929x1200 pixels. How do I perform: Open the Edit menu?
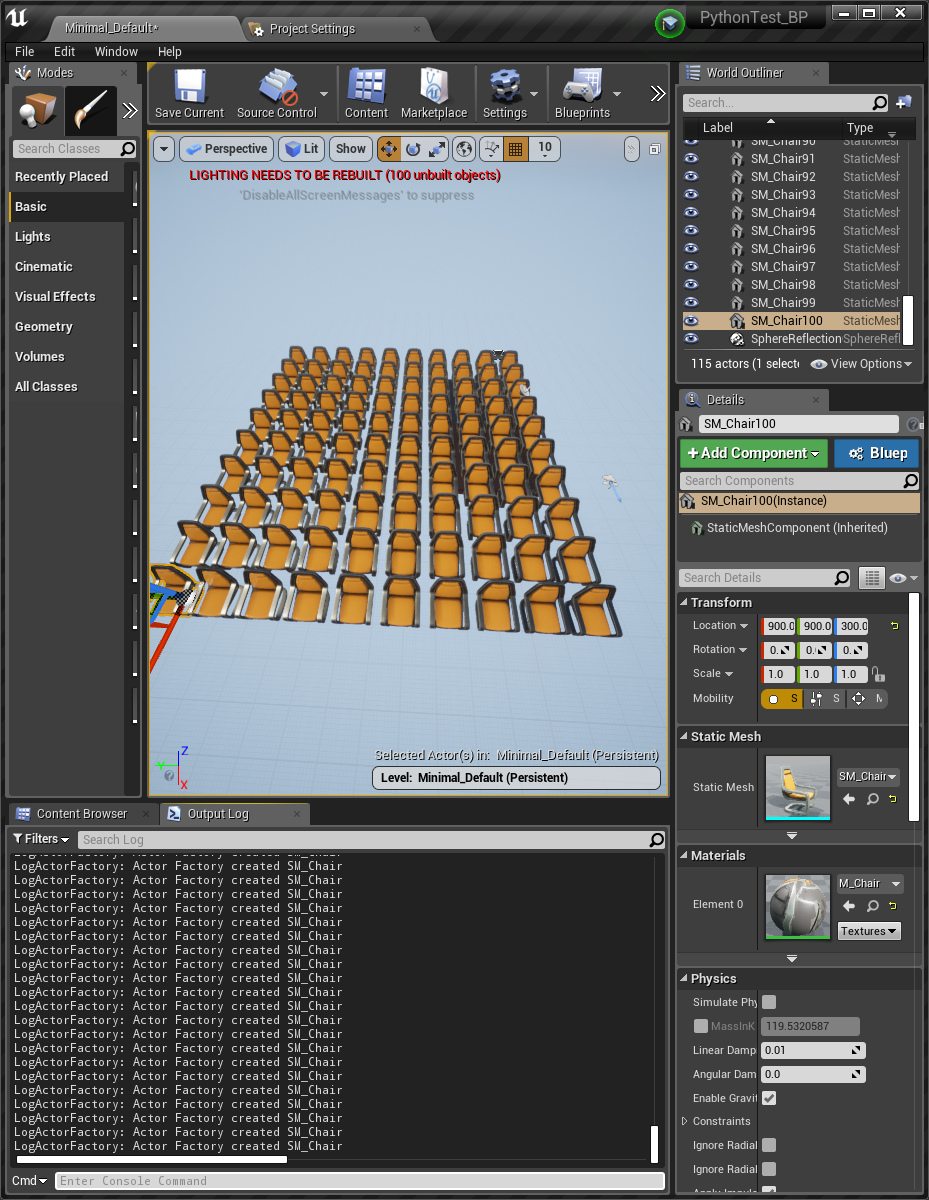pos(65,51)
